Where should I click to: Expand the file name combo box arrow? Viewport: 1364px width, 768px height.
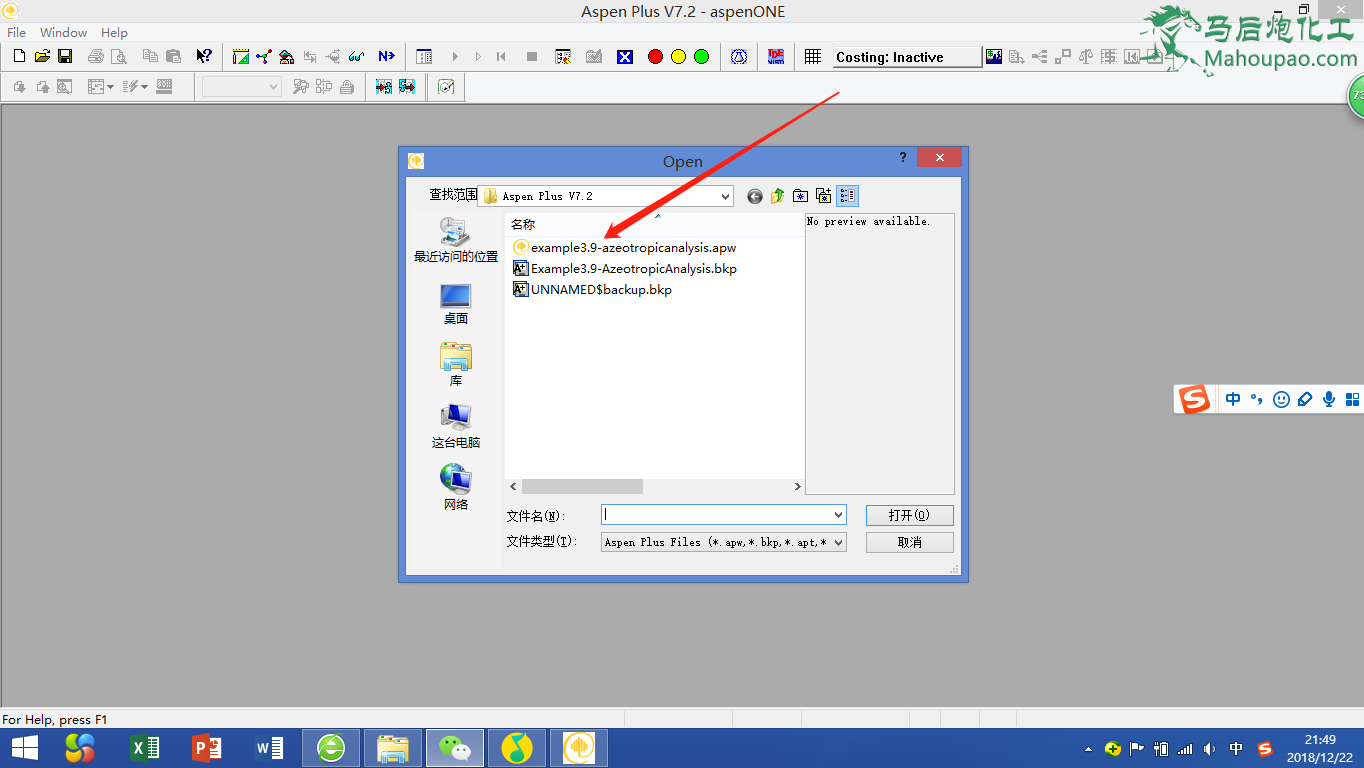838,515
